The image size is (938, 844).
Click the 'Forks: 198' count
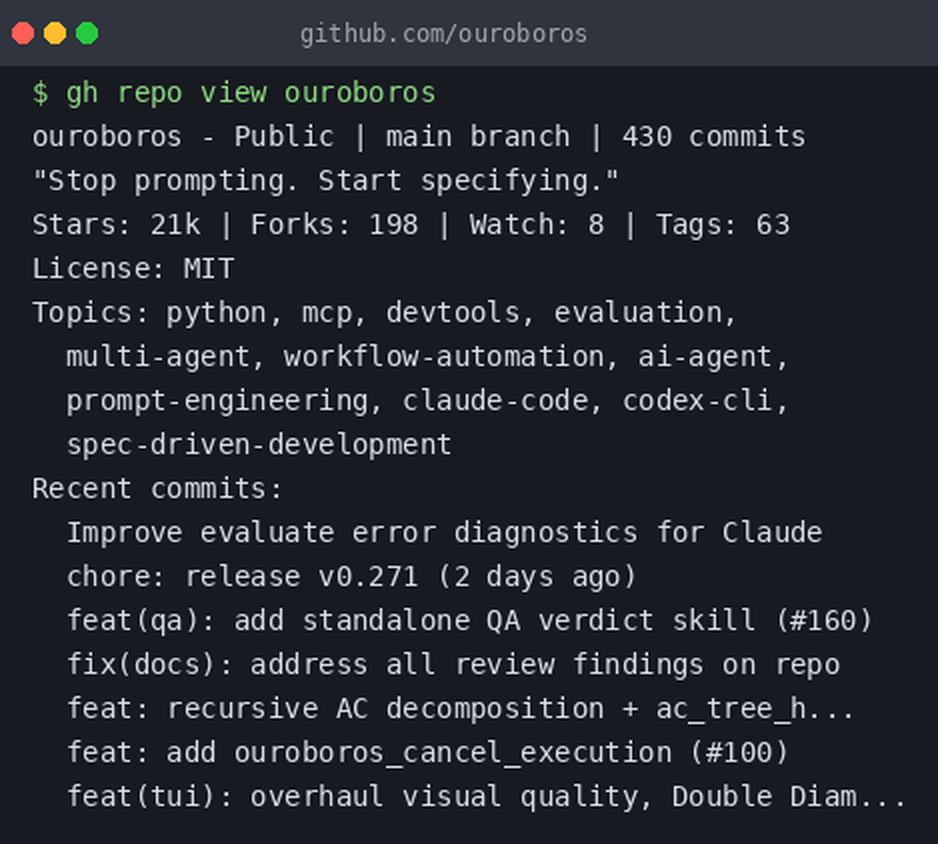(x=334, y=225)
